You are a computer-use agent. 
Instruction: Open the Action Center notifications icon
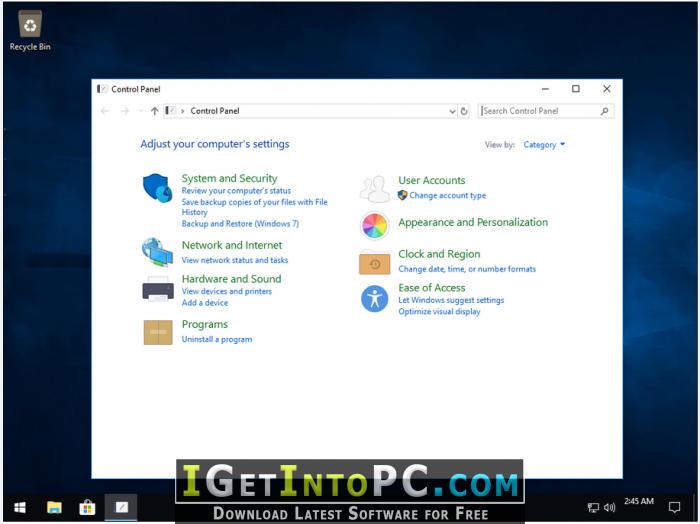coord(674,507)
